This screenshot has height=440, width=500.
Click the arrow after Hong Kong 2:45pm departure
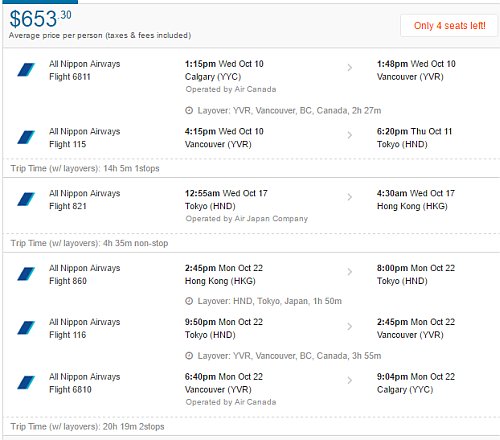tap(350, 272)
